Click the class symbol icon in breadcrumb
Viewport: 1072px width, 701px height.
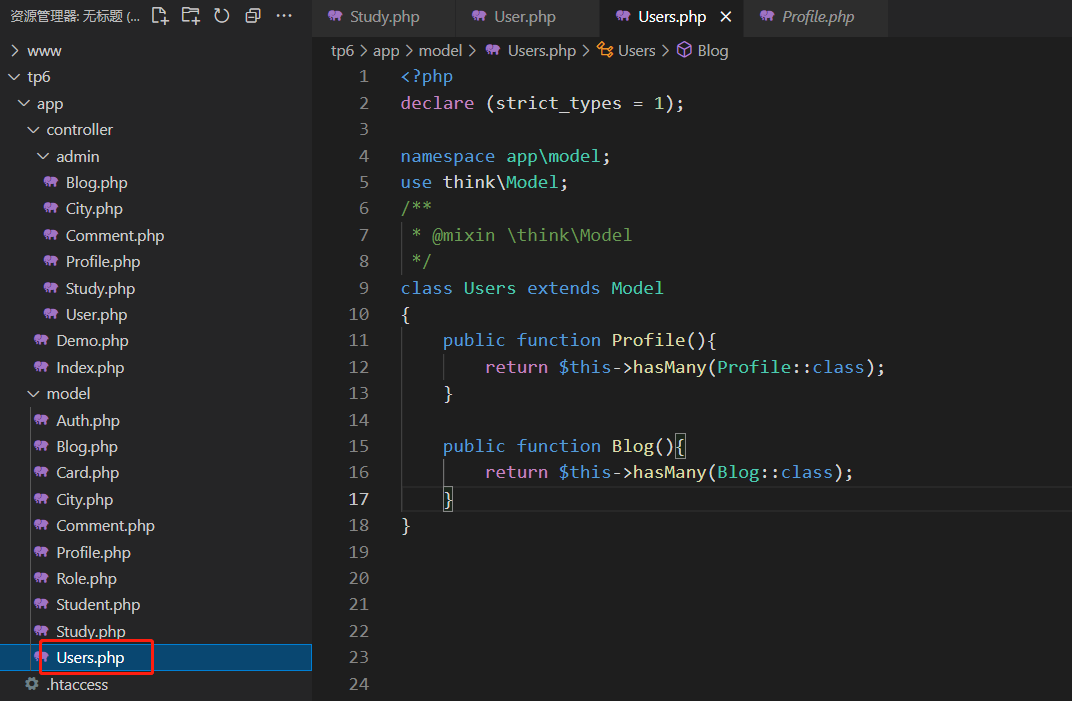(x=605, y=49)
